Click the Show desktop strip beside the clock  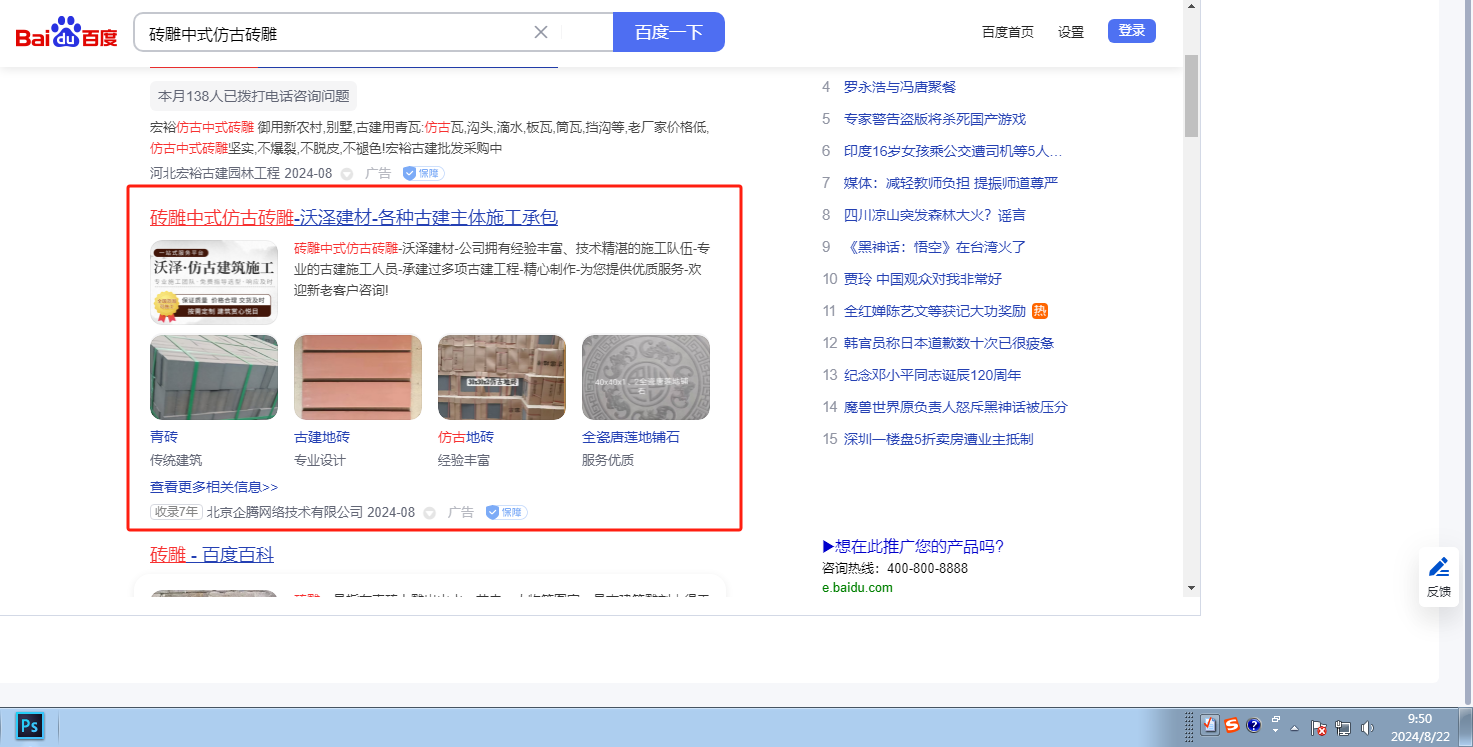click(x=1466, y=727)
